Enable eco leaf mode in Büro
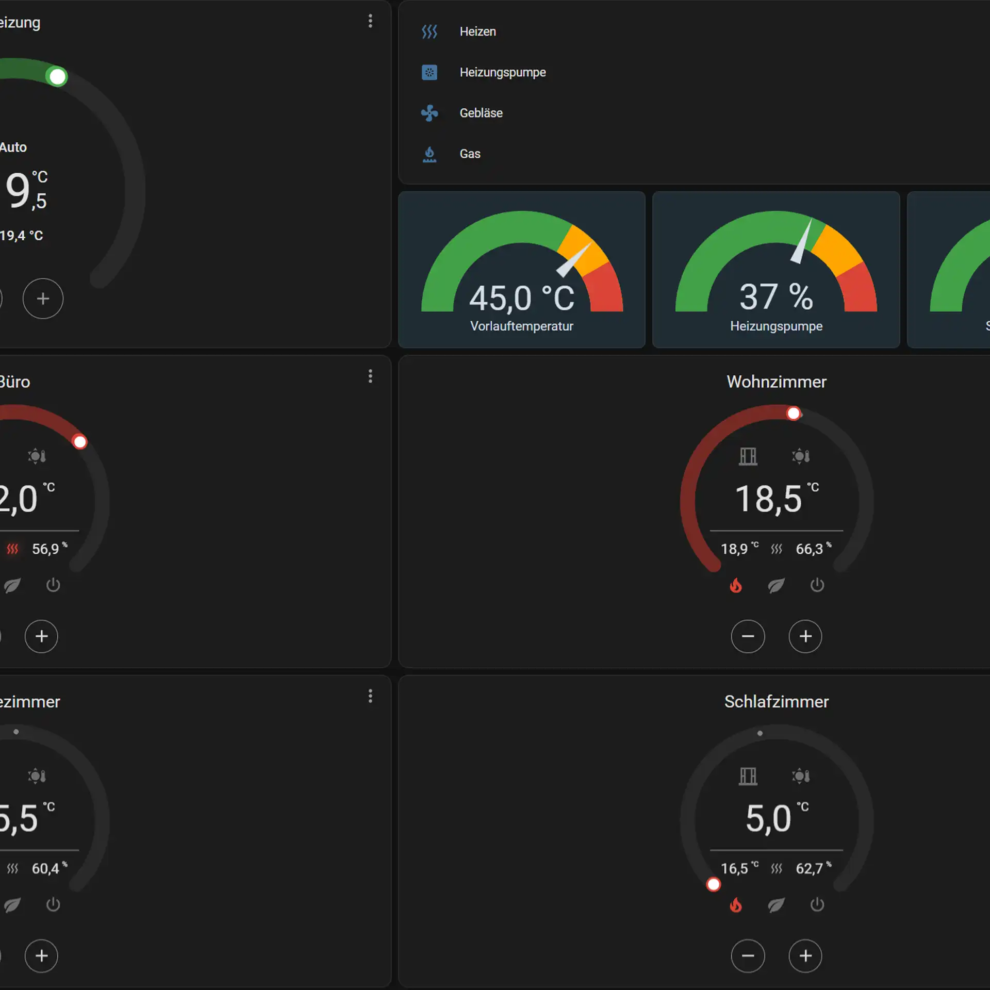 [x=12, y=585]
